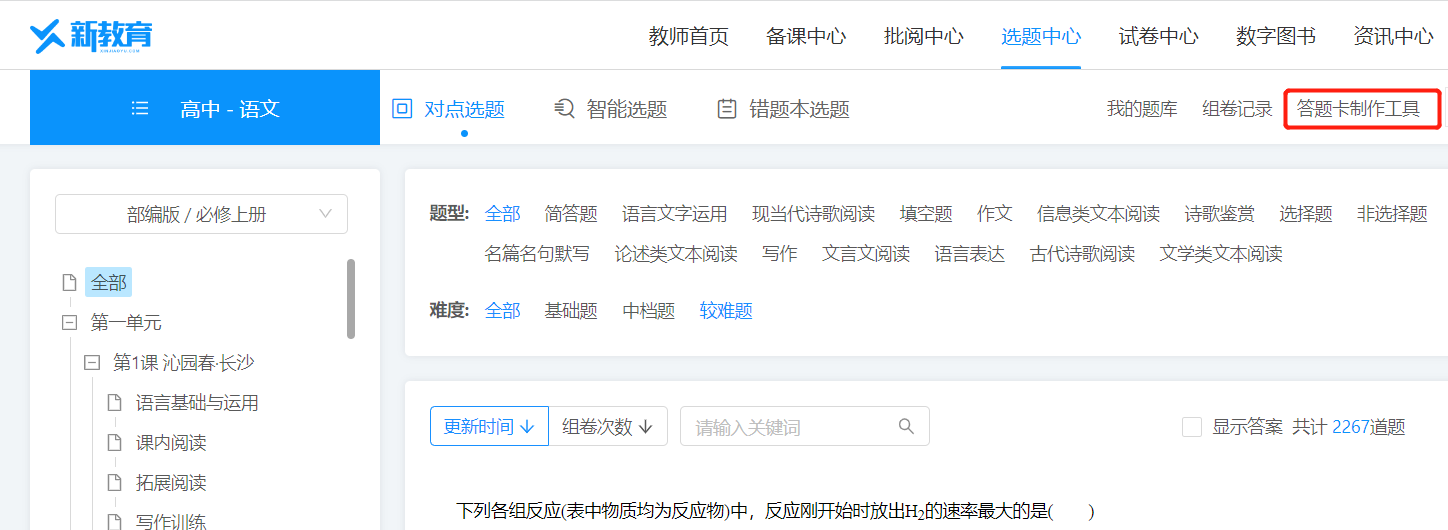Click the 新教育 logo
This screenshot has width=1448, height=530.
pyautogui.click(x=91, y=36)
